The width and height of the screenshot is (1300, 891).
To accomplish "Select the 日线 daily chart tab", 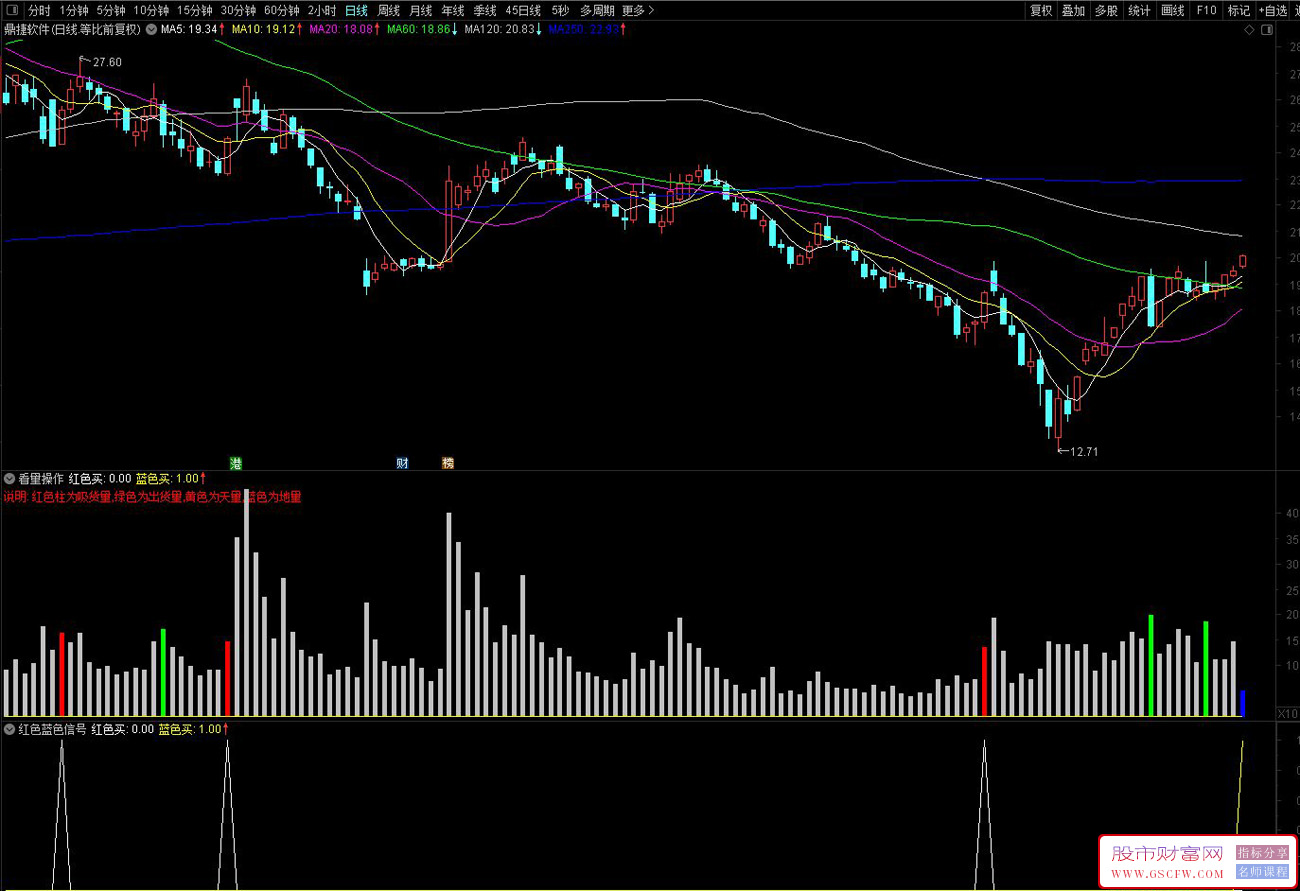I will (356, 10).
